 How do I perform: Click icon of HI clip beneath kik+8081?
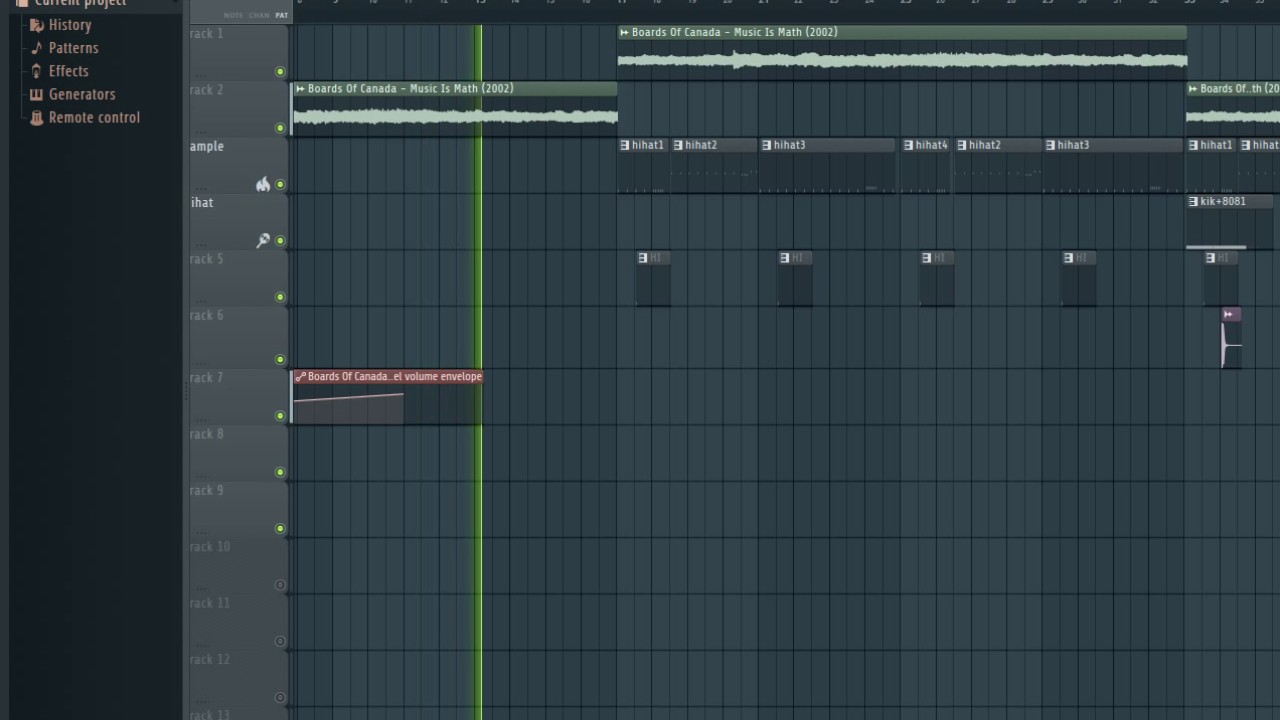1210,258
